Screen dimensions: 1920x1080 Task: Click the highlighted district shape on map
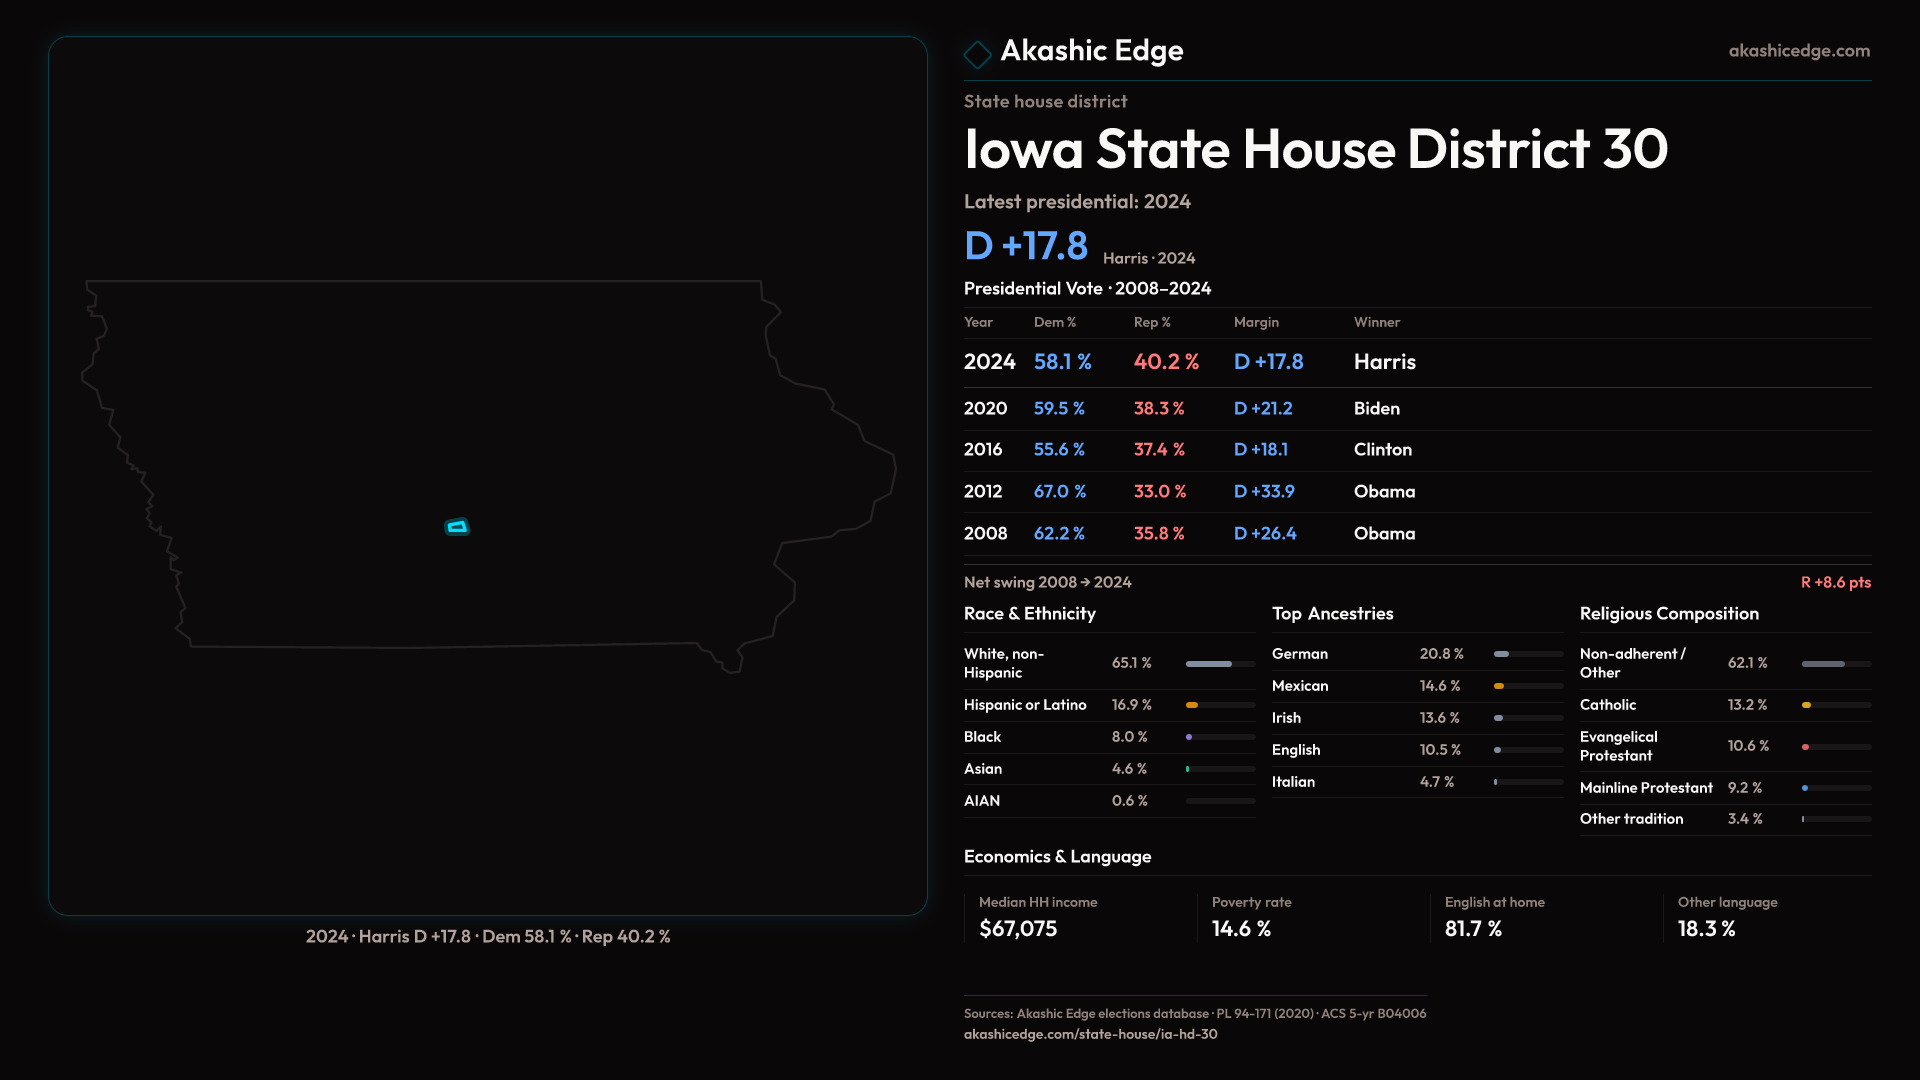coord(457,527)
